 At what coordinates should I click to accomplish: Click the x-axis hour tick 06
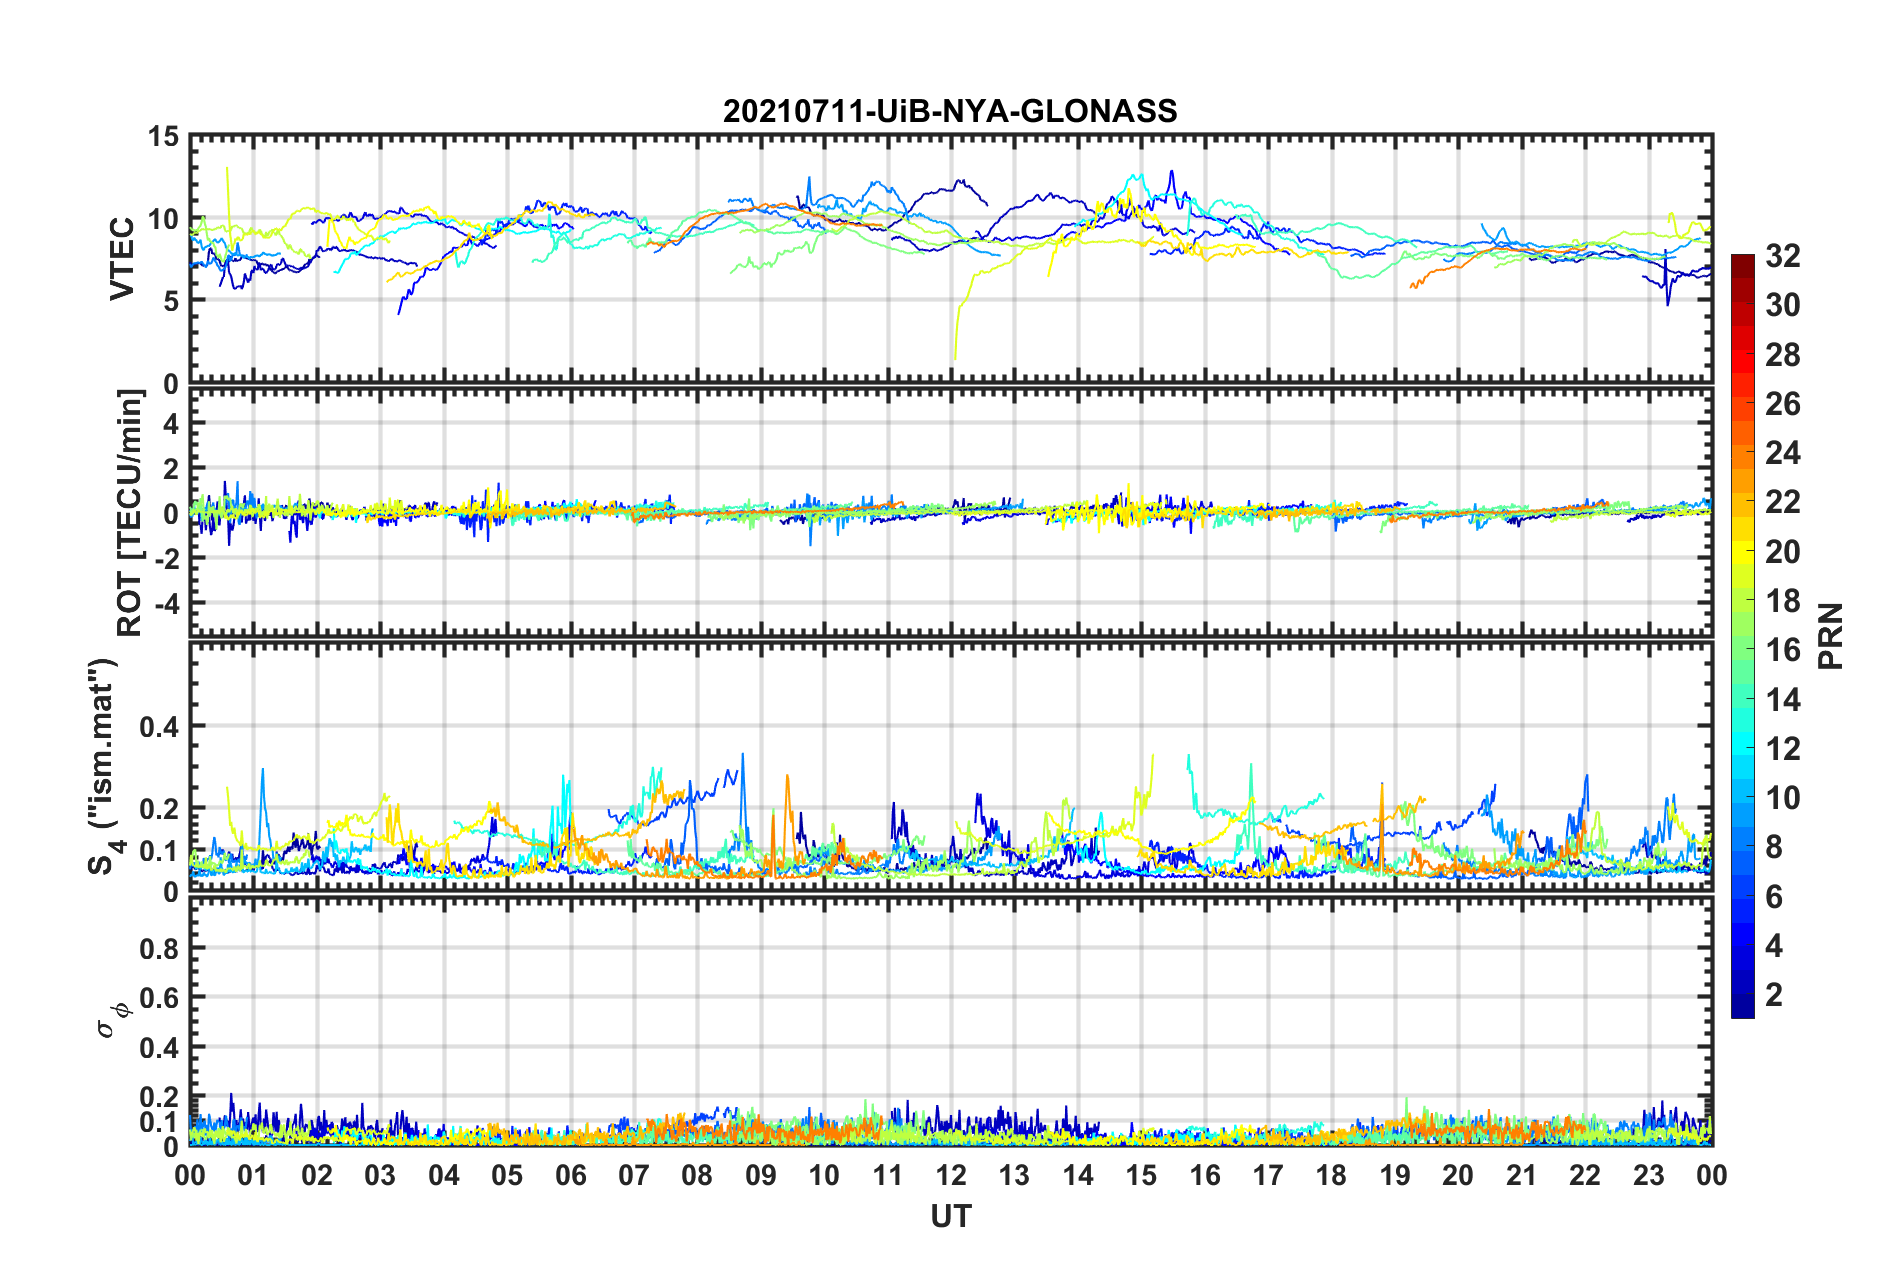click(x=571, y=1175)
